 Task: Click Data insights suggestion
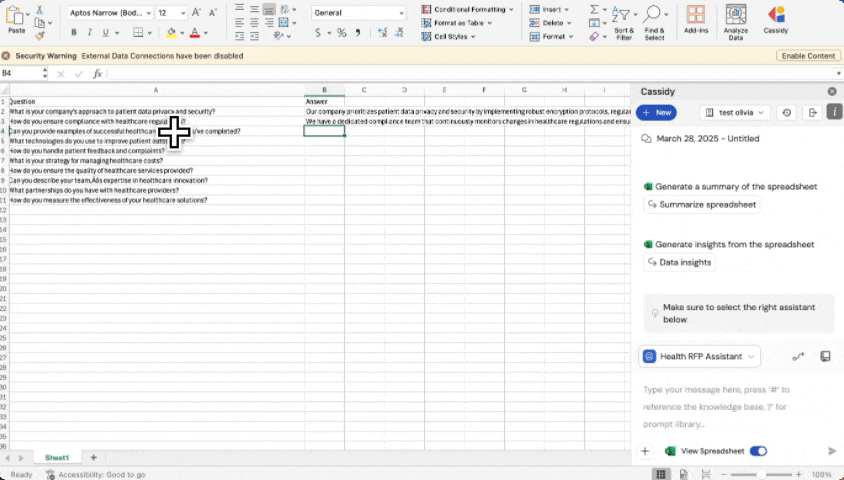point(679,262)
